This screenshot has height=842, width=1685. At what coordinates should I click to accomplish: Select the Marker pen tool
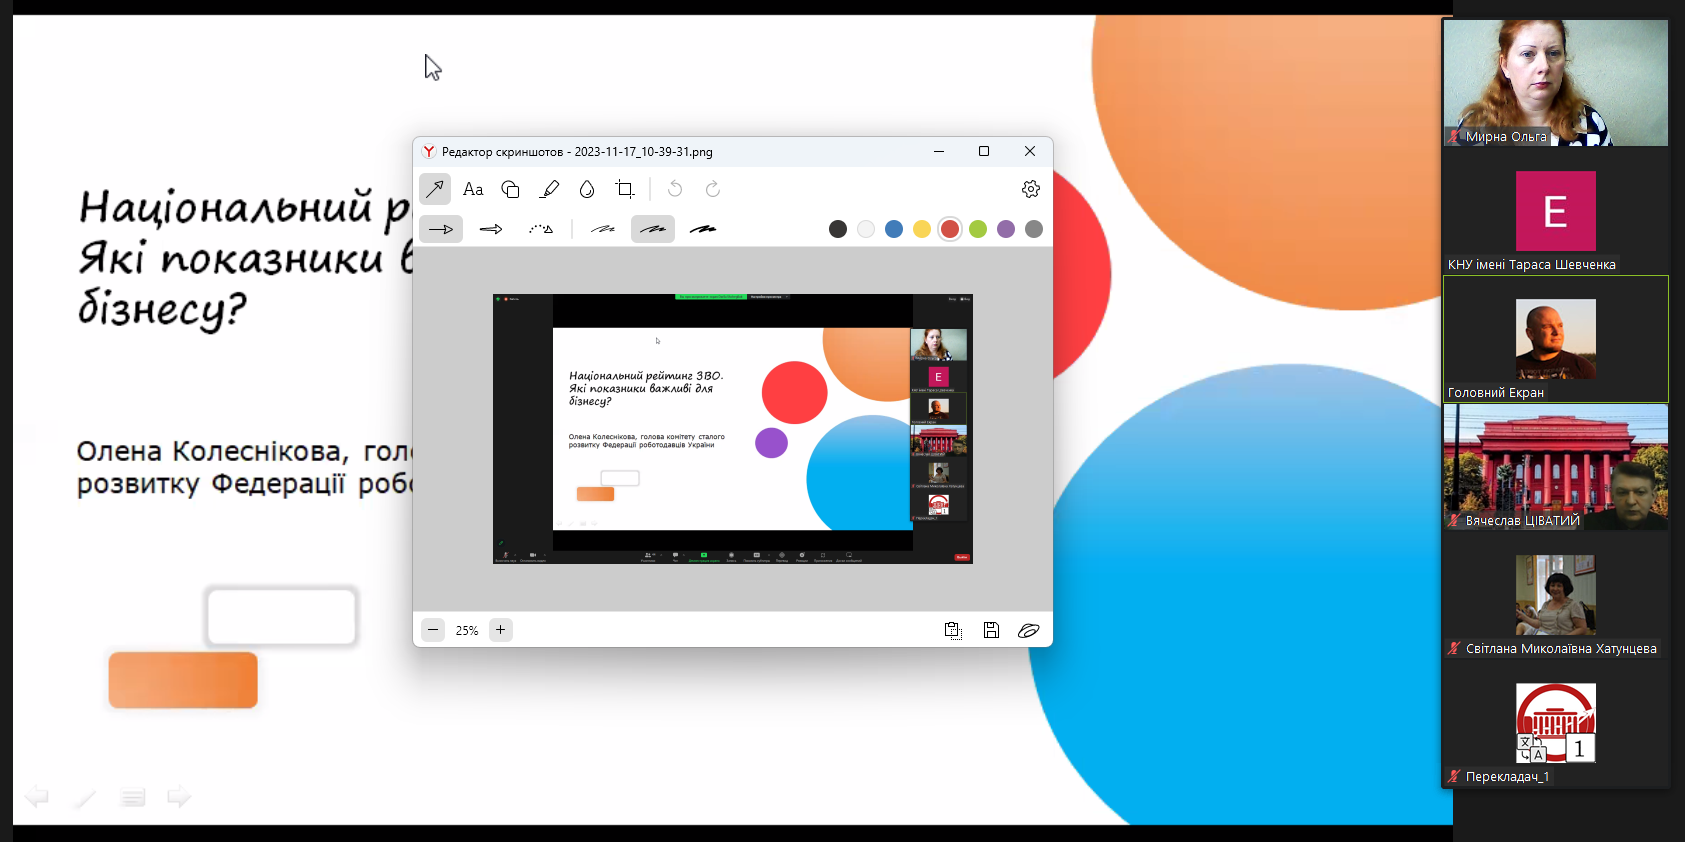coord(549,189)
